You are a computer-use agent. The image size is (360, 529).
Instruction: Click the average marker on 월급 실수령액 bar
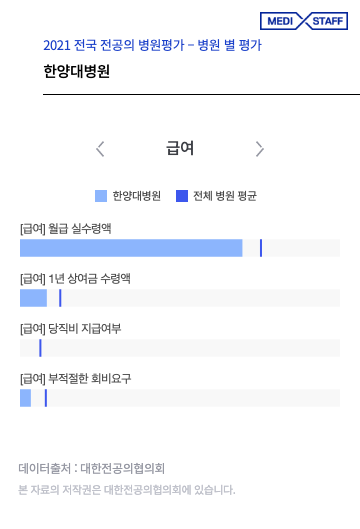[x=261, y=248]
